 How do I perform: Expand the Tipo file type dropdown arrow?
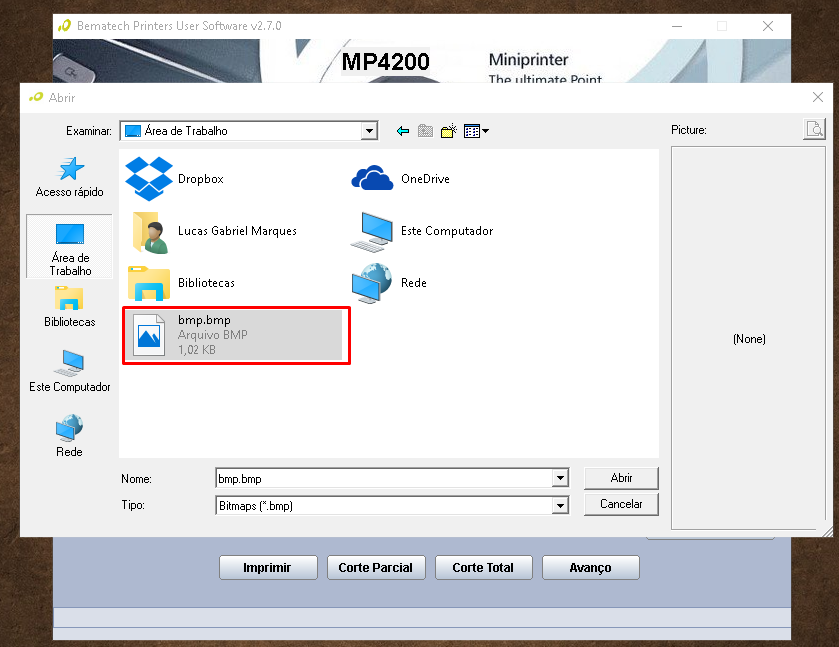tap(560, 505)
